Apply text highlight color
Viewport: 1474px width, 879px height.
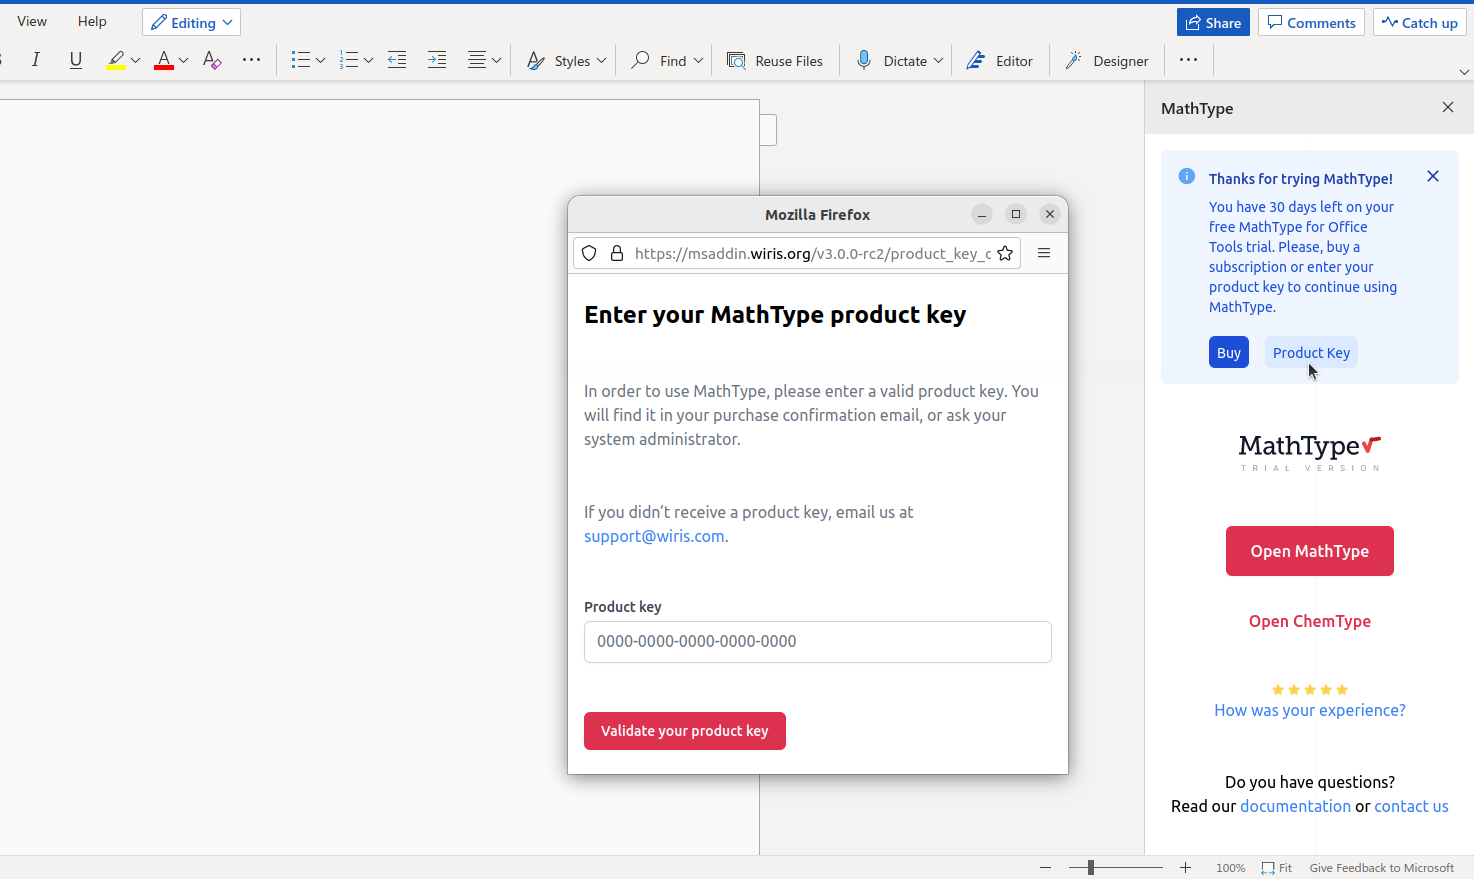point(116,60)
